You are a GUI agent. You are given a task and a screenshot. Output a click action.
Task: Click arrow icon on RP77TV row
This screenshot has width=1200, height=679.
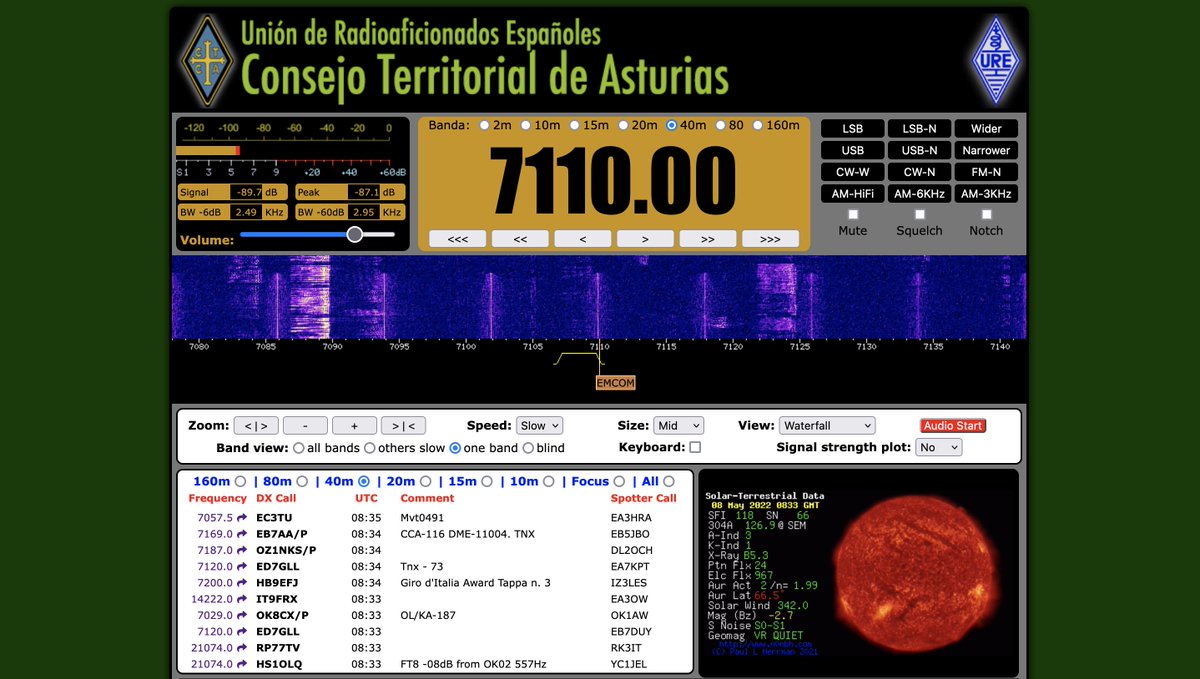pyautogui.click(x=241, y=648)
